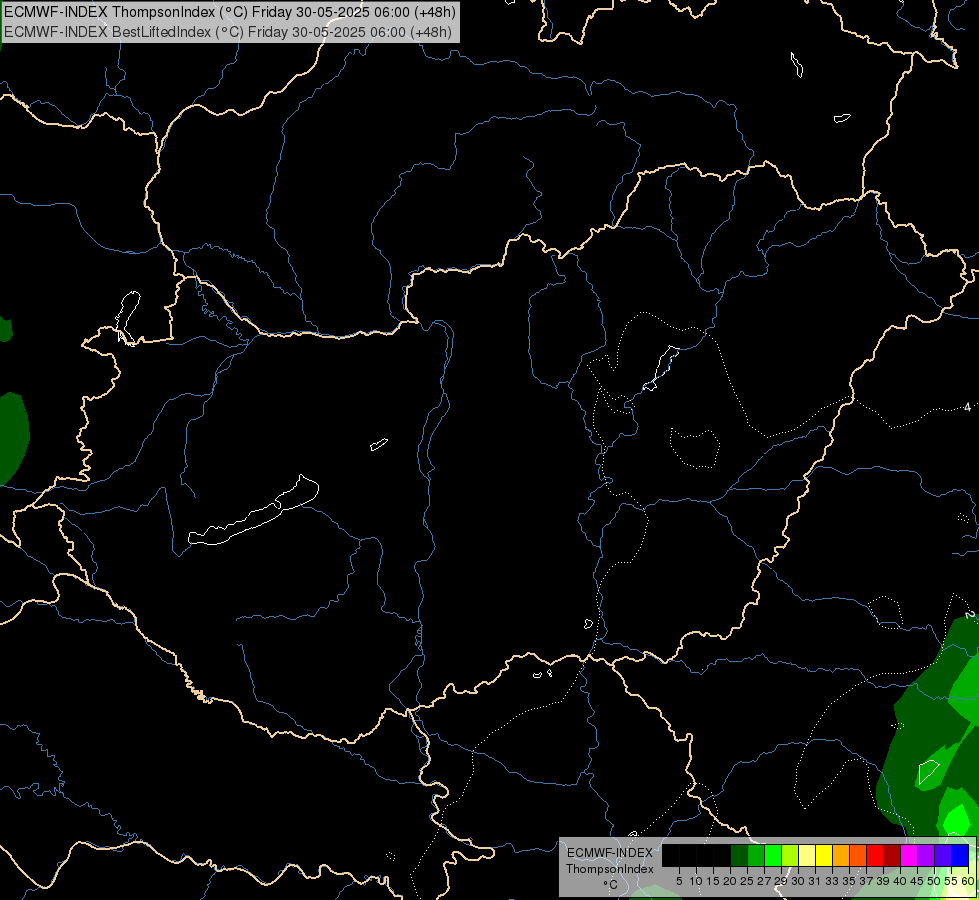Click the legend tick value '5'
Image resolution: width=979 pixels, height=900 pixels.
tap(679, 881)
